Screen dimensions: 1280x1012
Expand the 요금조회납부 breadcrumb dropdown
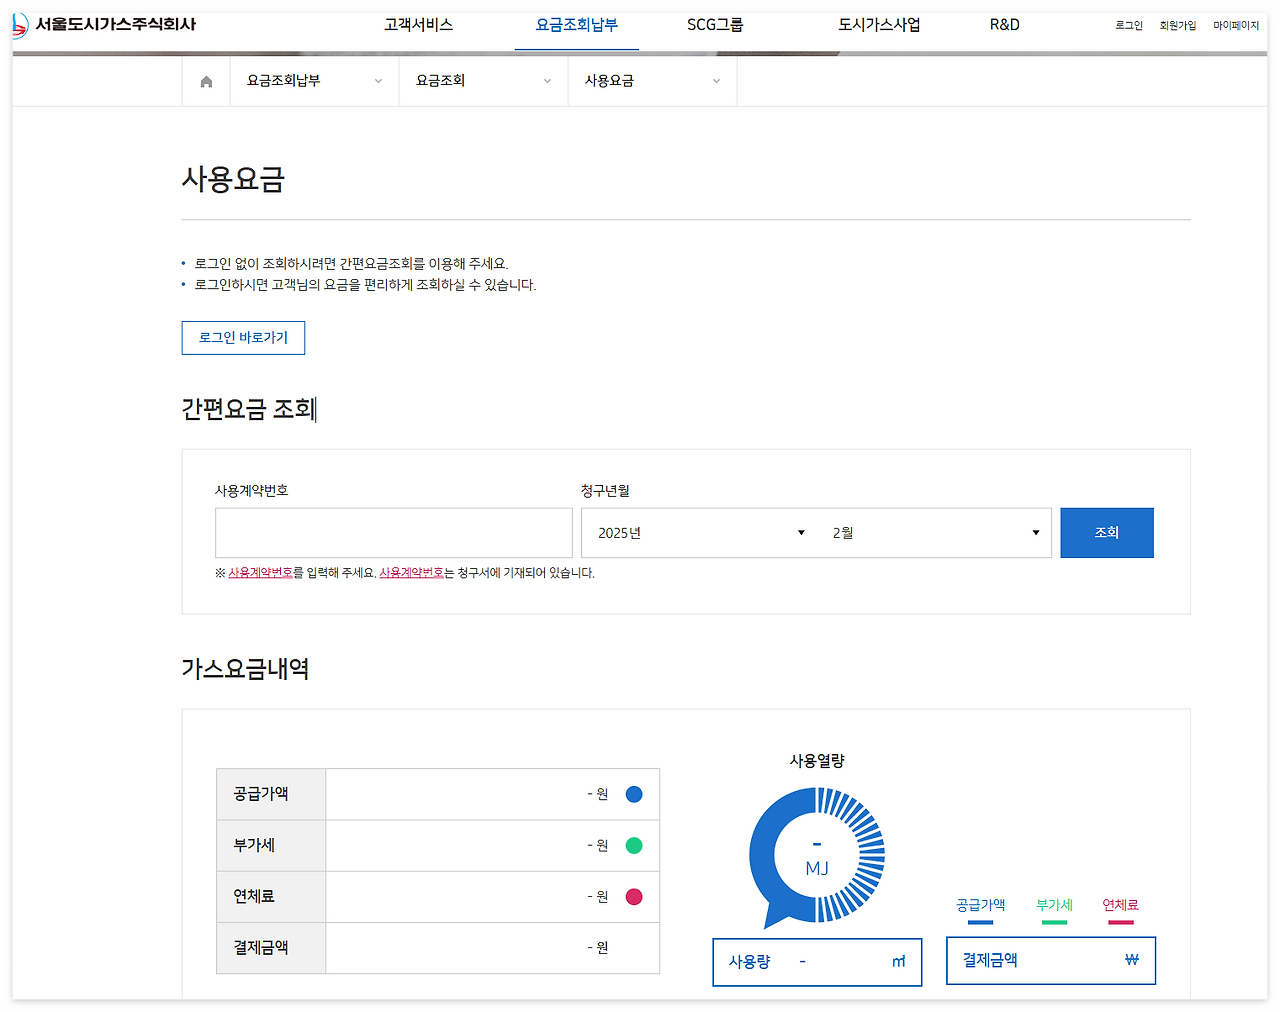(x=314, y=81)
